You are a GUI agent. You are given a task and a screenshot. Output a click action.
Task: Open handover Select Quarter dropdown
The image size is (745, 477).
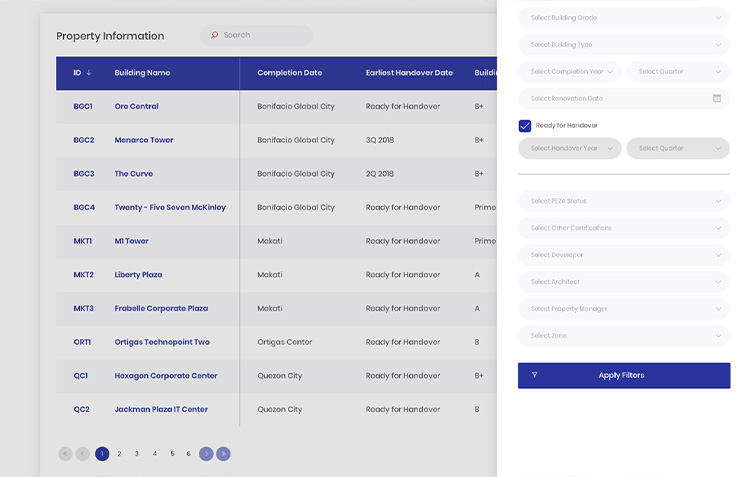click(x=678, y=148)
